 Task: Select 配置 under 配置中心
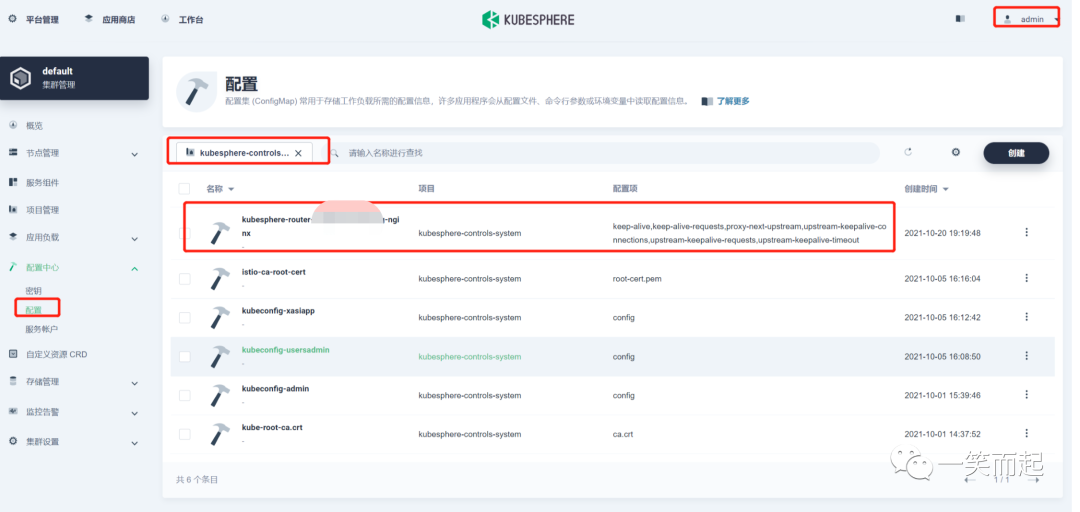tap(34, 310)
